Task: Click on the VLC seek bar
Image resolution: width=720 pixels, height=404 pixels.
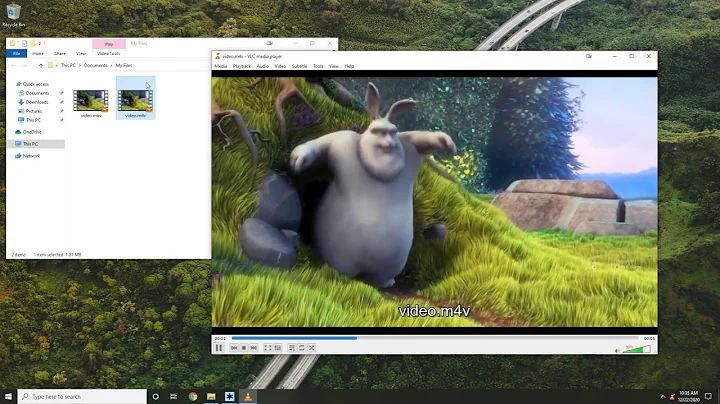Action: tap(434, 338)
